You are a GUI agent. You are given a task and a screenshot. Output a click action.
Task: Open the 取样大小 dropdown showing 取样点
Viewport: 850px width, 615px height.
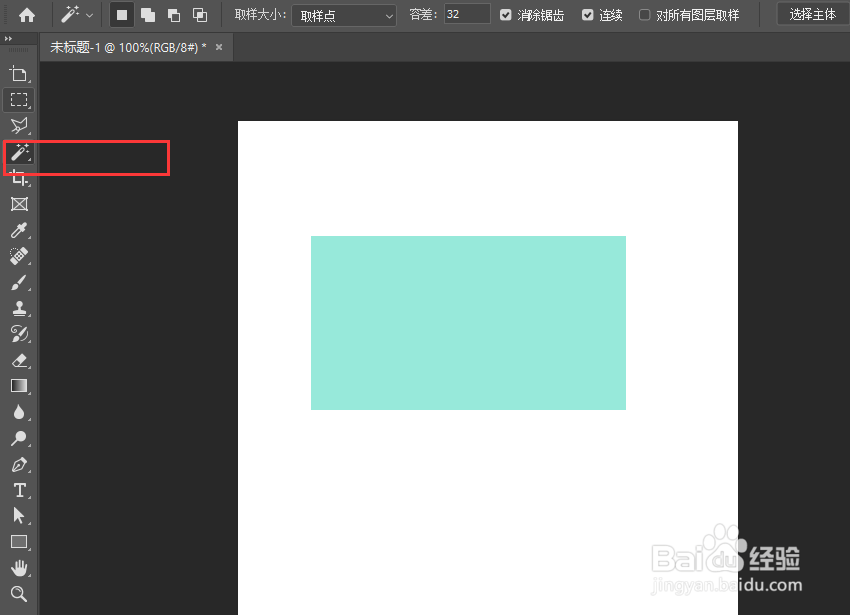(344, 16)
